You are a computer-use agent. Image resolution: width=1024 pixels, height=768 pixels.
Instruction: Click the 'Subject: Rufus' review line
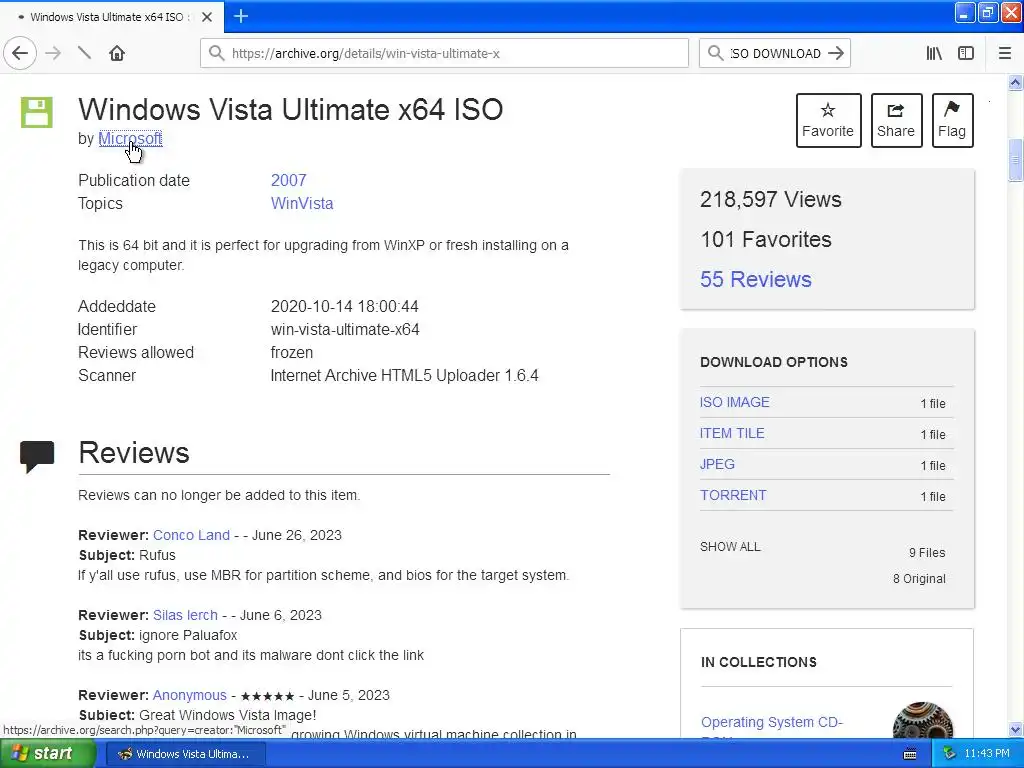click(127, 555)
